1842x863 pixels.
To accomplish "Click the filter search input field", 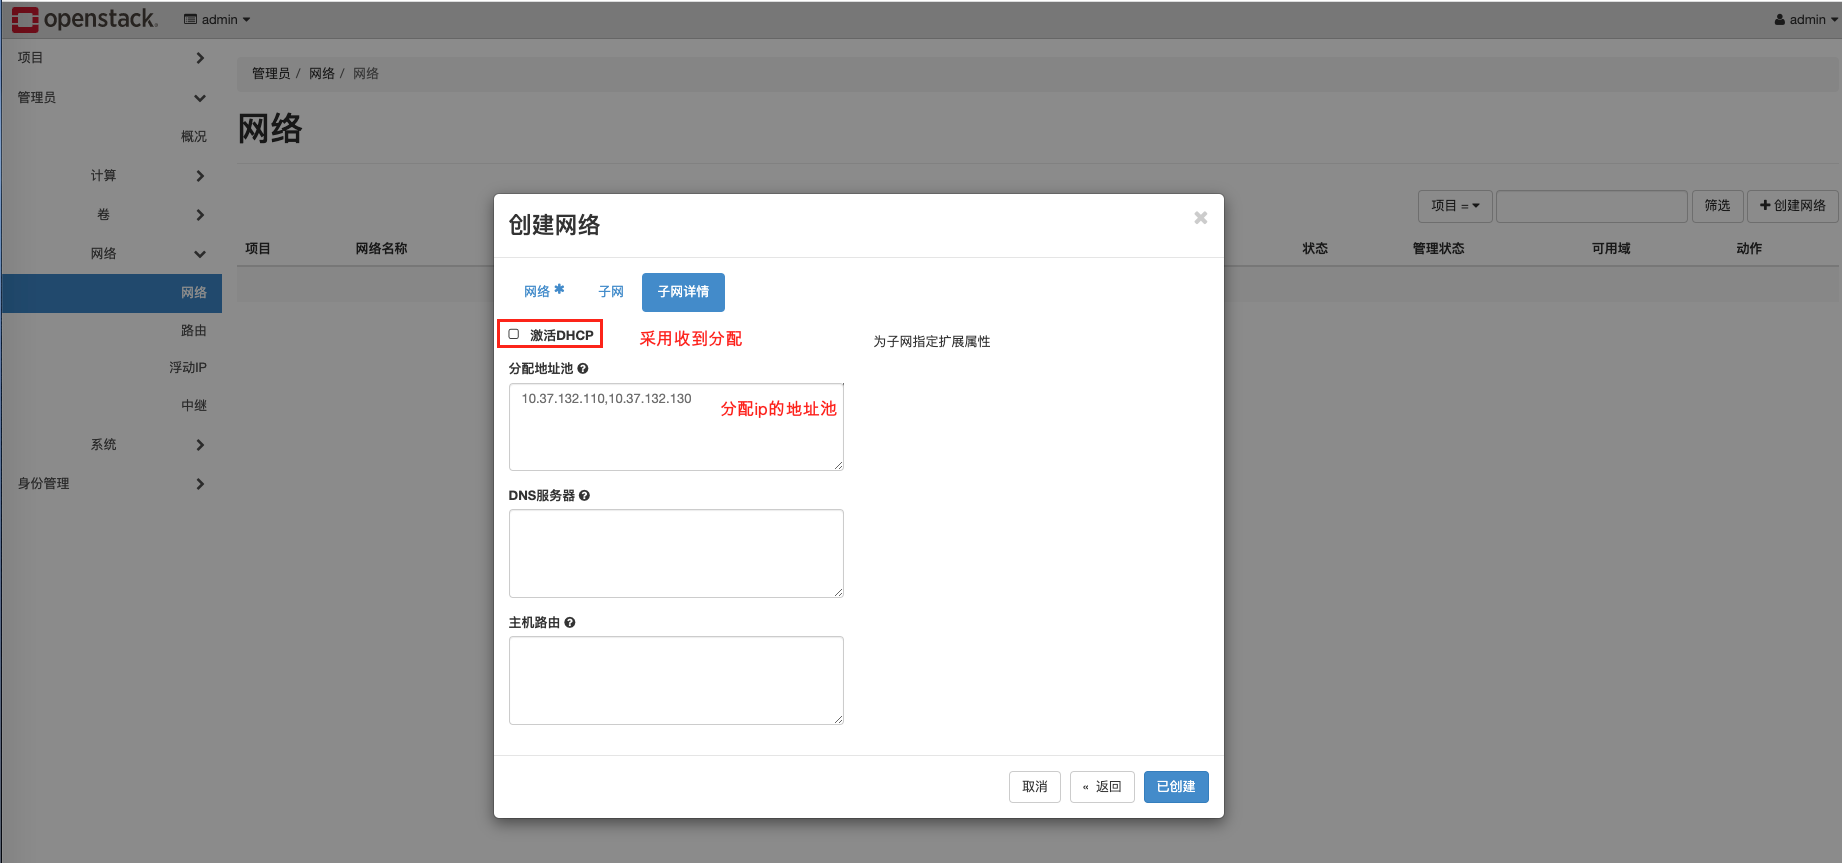I will pyautogui.click(x=1592, y=206).
